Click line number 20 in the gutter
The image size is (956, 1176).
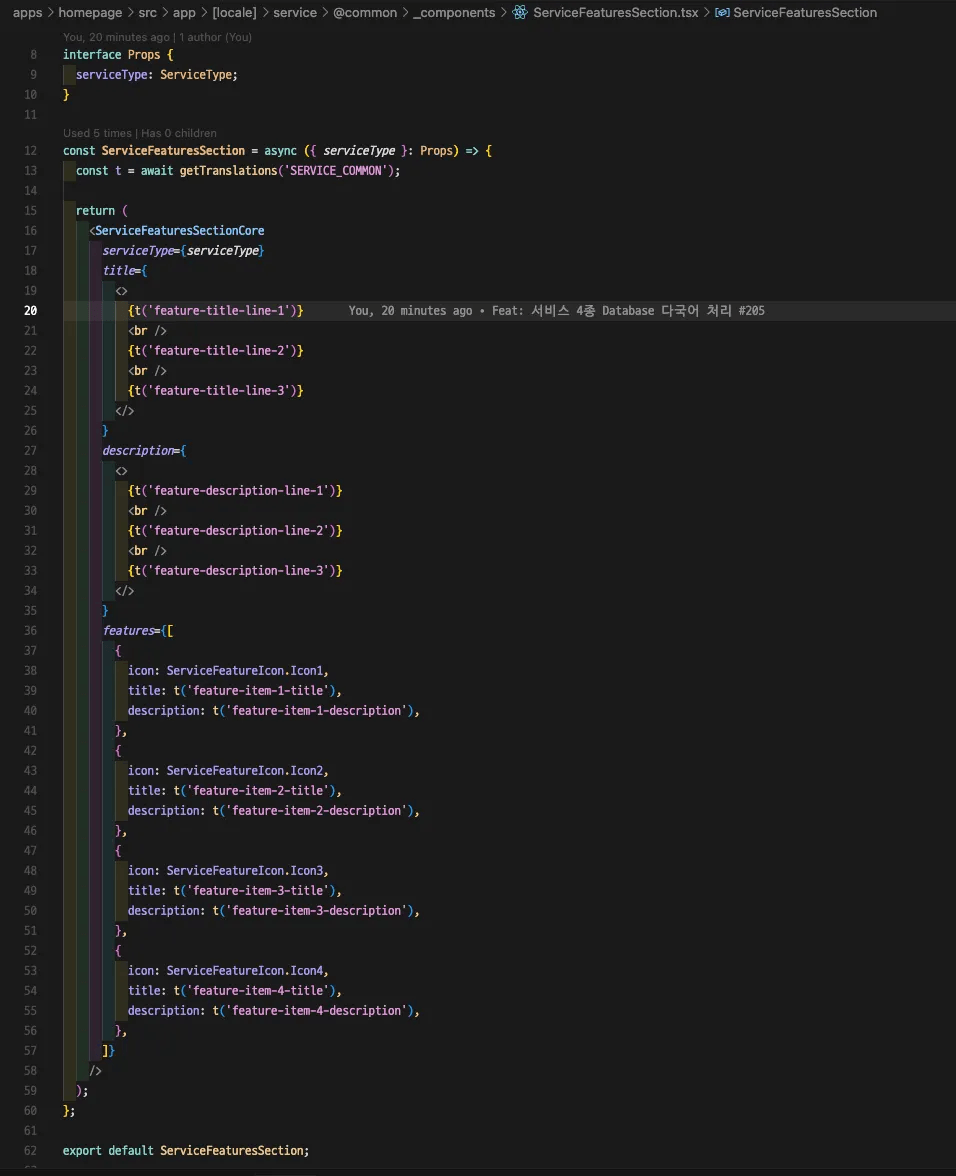30,311
